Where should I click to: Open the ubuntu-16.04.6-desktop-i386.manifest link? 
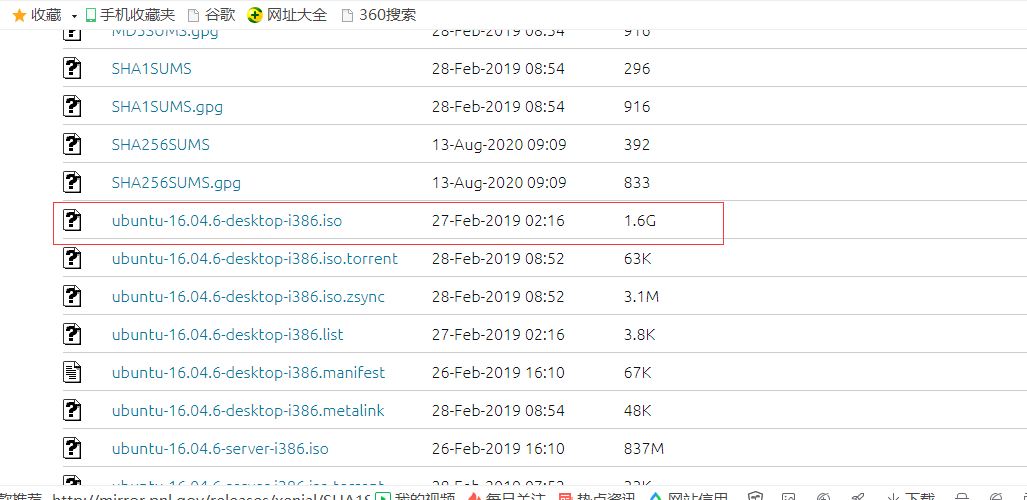tap(248, 373)
